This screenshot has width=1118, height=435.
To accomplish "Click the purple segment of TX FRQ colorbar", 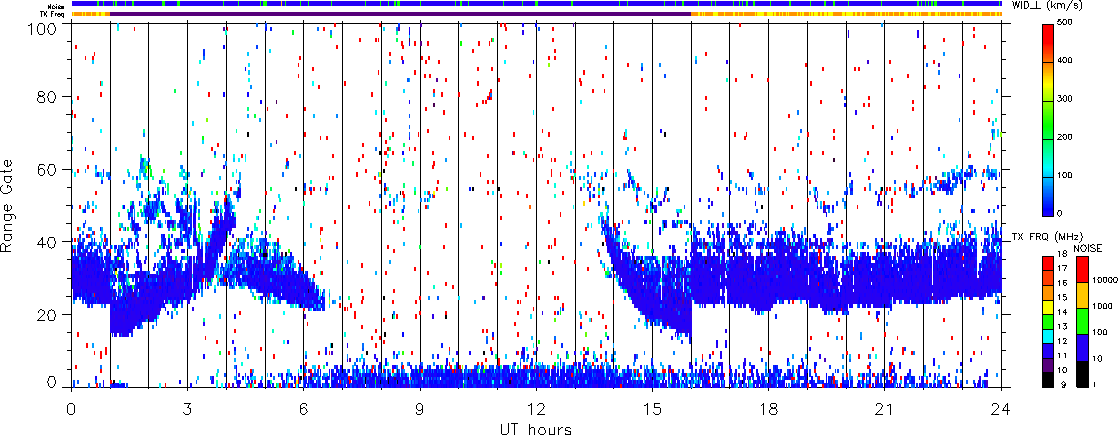I will click(x=1048, y=365).
